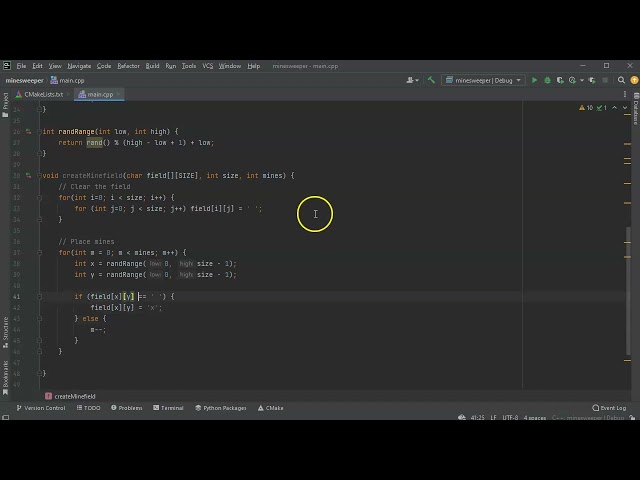Open the Python Packages tool window
This screenshot has height=480, width=640.
[x=221, y=408]
